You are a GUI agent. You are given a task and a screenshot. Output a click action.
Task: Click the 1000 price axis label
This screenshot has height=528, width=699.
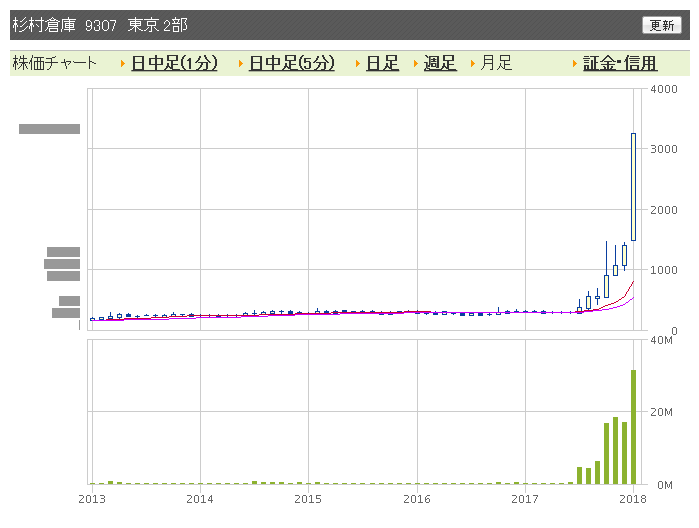[x=664, y=270]
